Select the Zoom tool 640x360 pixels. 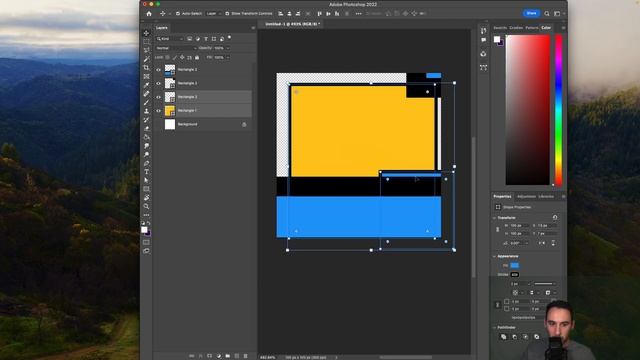coord(147,207)
